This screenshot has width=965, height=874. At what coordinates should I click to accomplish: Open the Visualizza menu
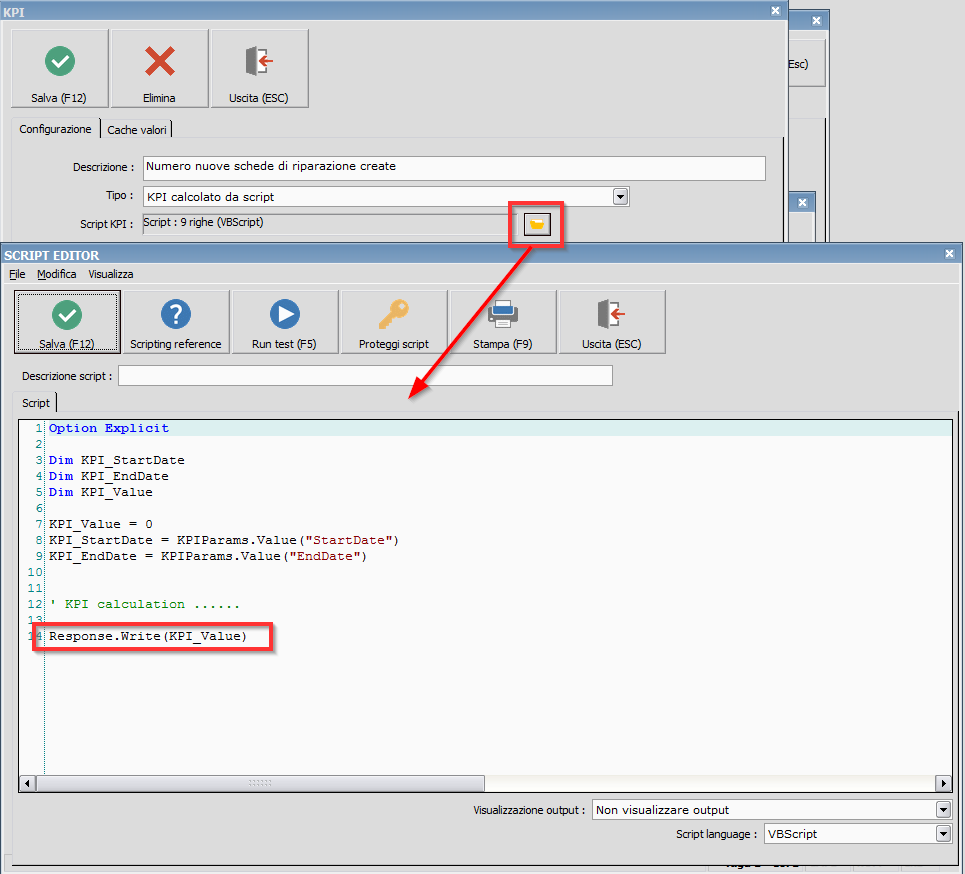point(111,274)
